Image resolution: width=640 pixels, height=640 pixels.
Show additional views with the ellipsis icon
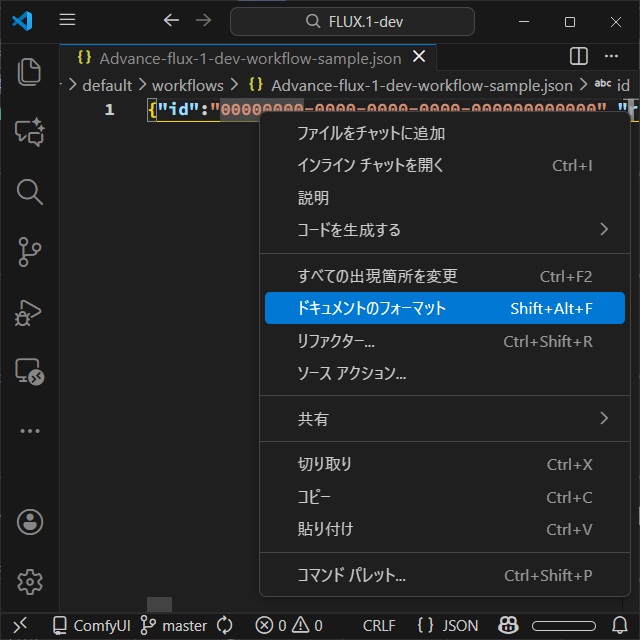[x=29, y=431]
